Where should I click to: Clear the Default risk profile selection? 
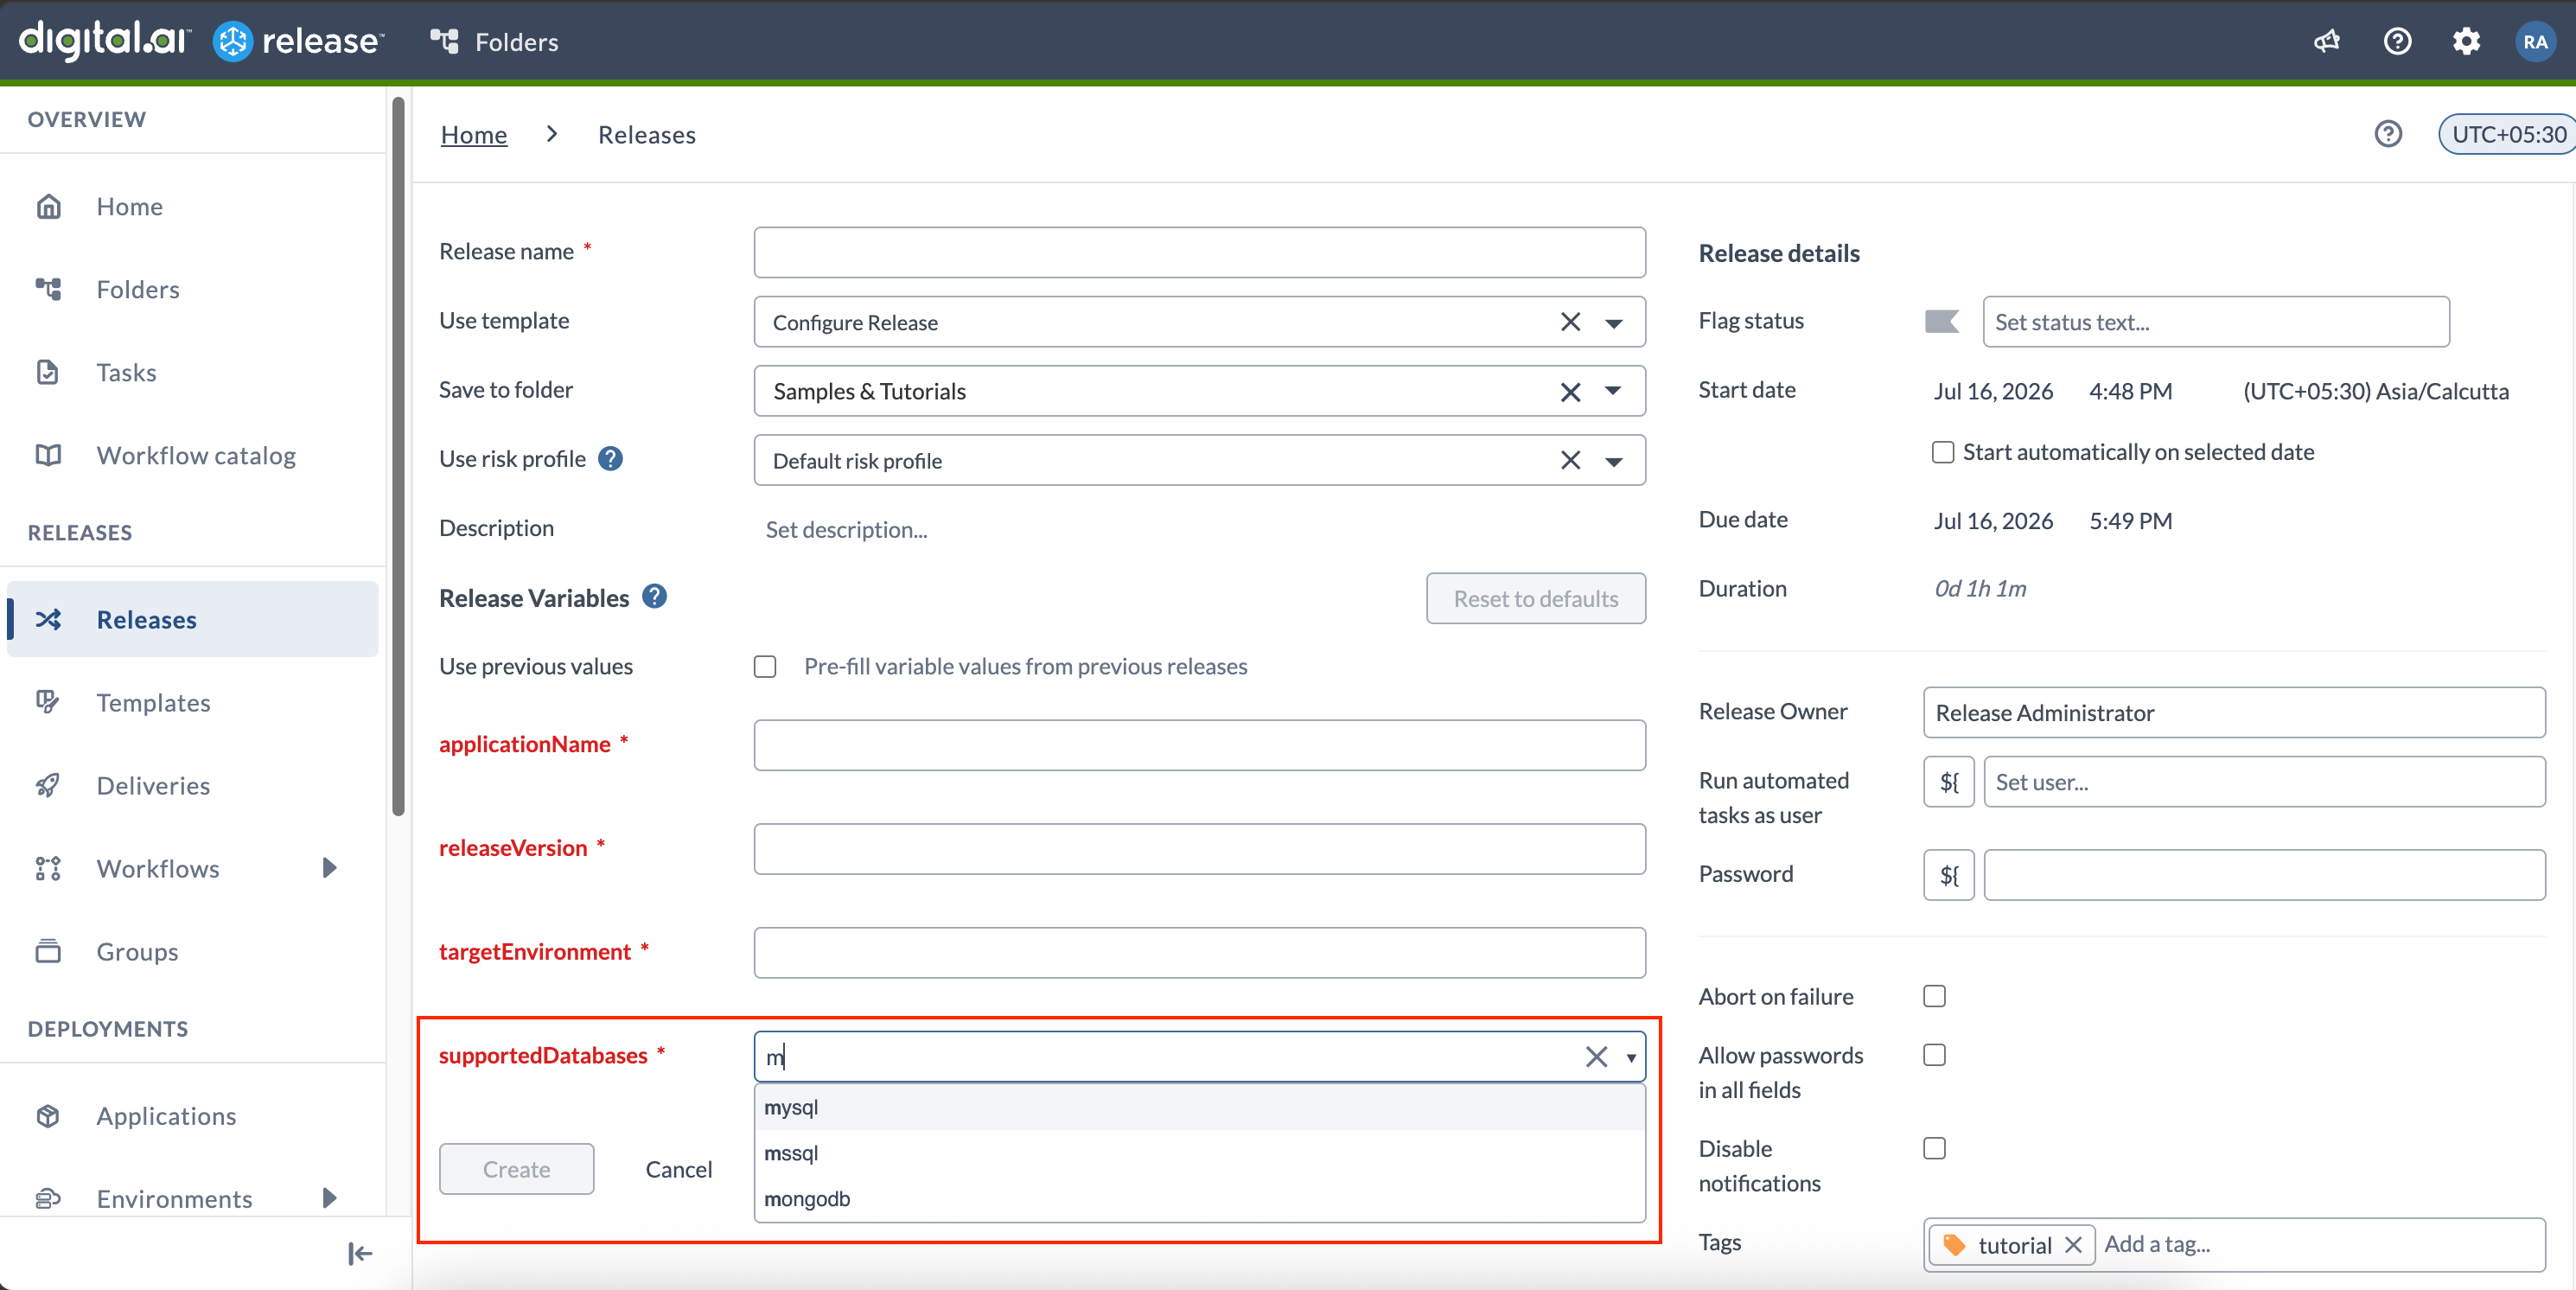(x=1570, y=460)
